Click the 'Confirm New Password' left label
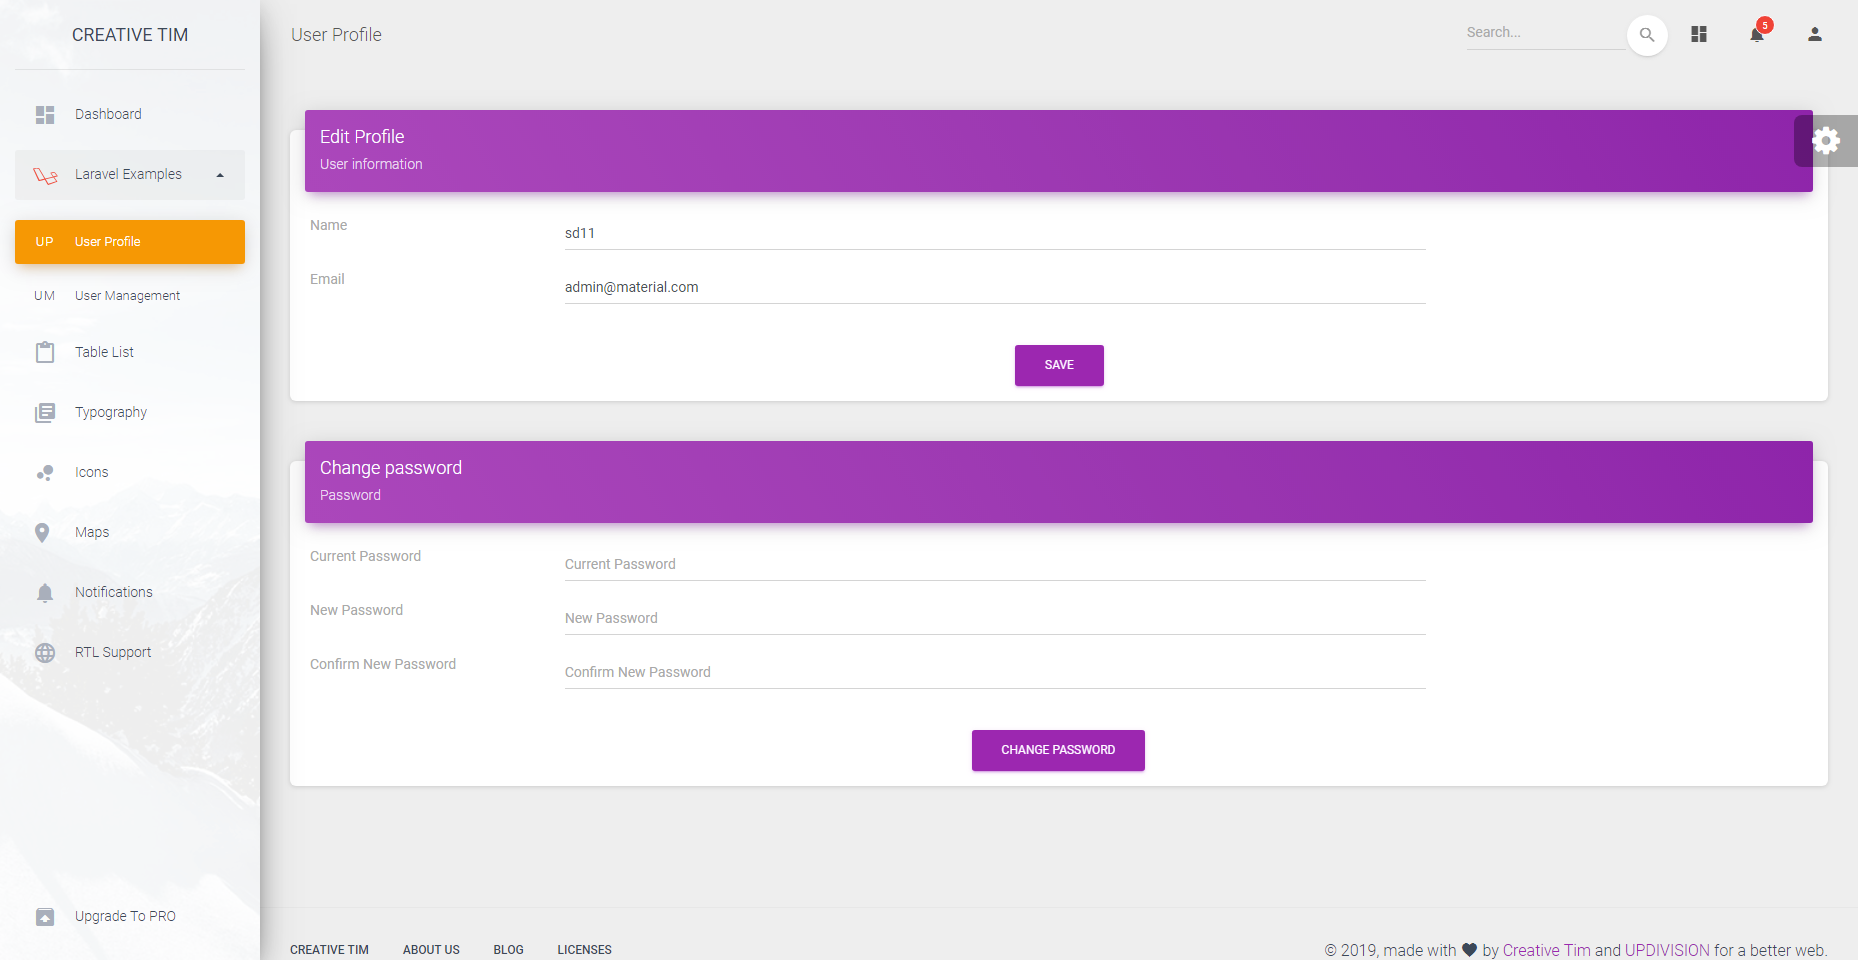This screenshot has height=960, width=1858. 383,664
